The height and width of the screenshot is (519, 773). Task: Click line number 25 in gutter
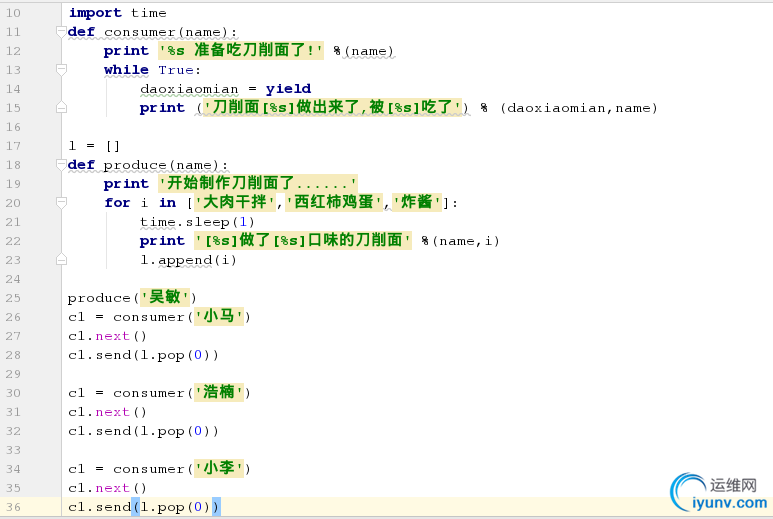tap(13, 298)
